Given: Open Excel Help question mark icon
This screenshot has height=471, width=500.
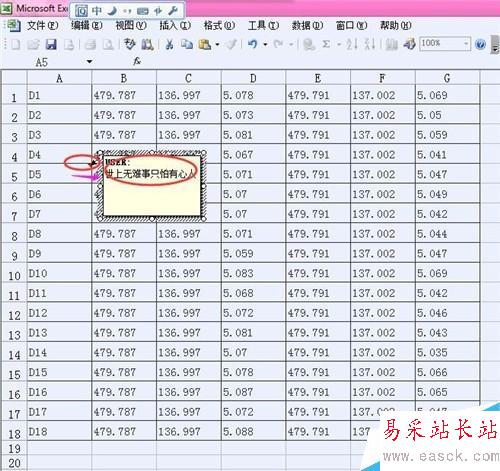Looking at the screenshot, I should point(480,44).
